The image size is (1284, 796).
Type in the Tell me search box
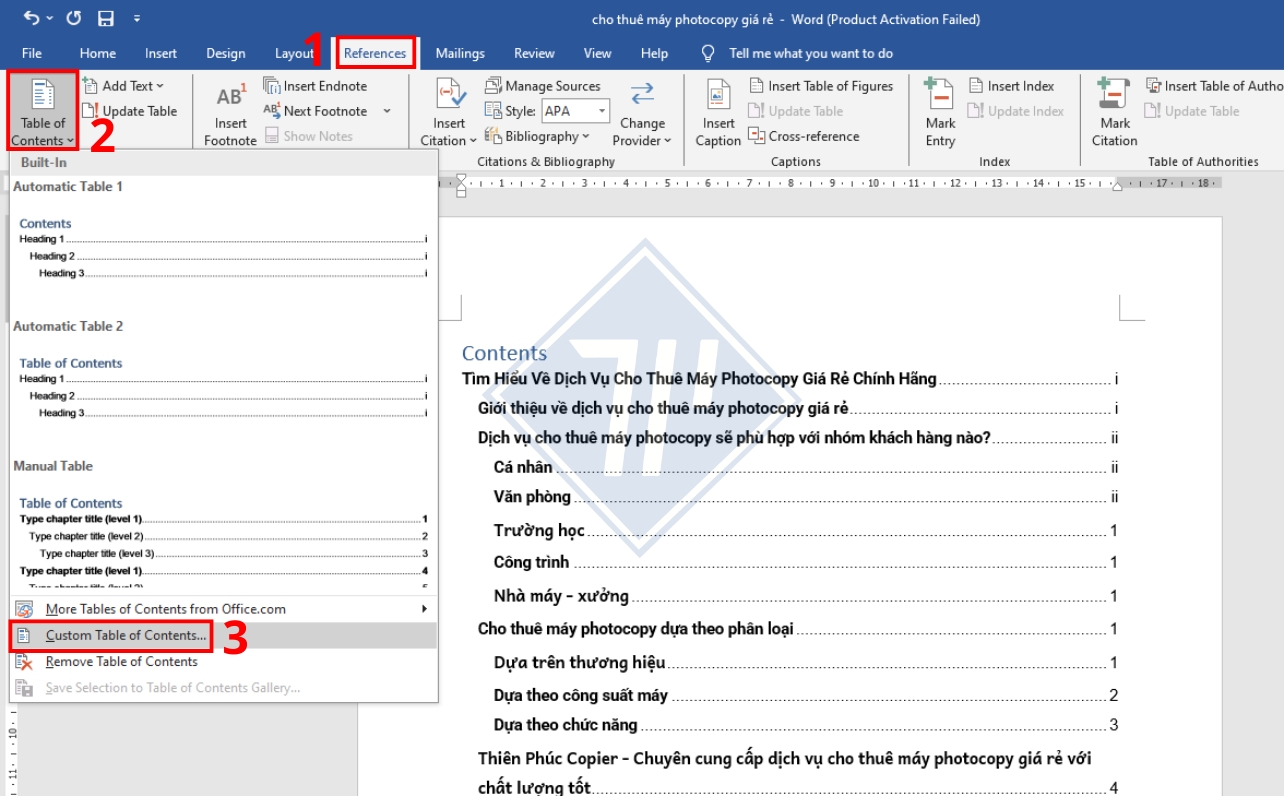click(x=810, y=53)
